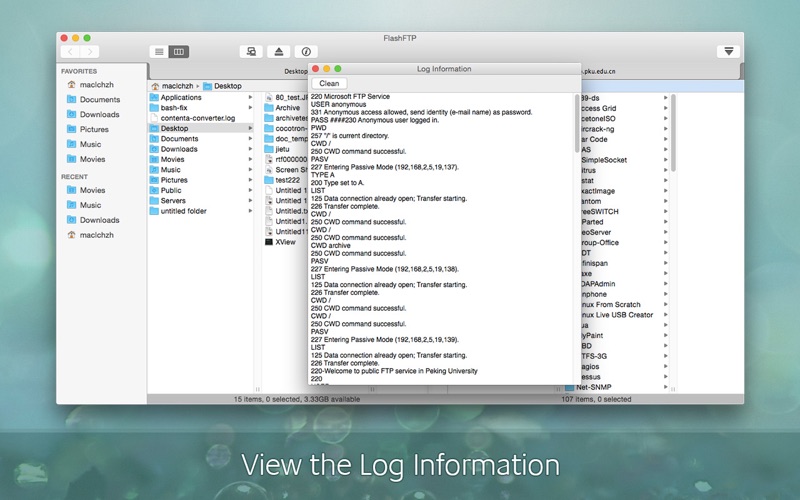Screen dimensions: 800x500
Task: Click maclchzh in the path bar
Action: [x=172, y=86]
